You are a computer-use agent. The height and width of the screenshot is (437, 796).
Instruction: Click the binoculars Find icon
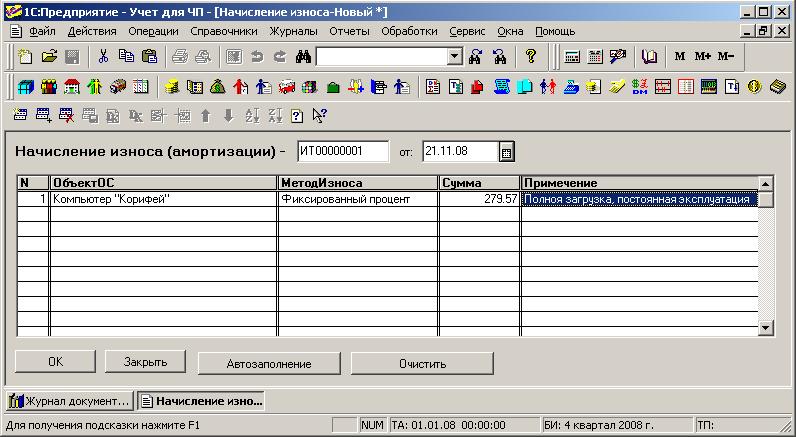(298, 57)
